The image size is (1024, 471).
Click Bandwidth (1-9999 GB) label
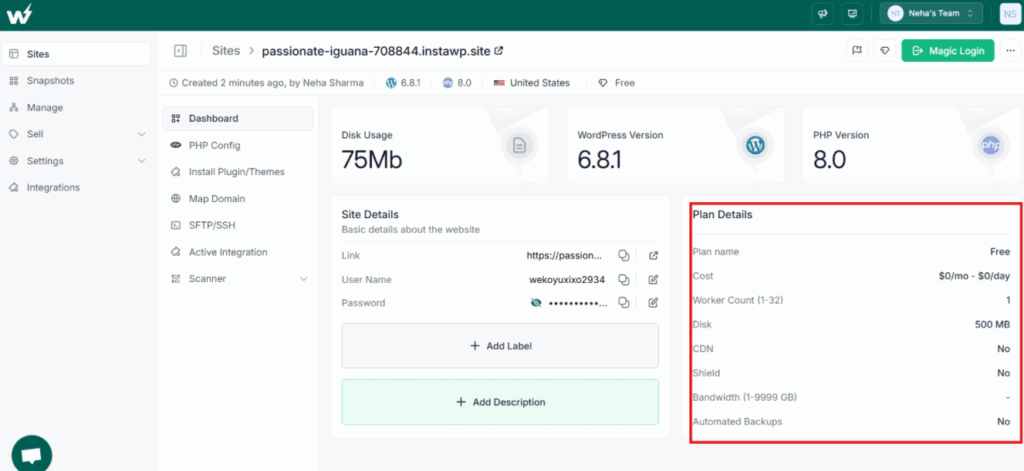[x=745, y=397]
